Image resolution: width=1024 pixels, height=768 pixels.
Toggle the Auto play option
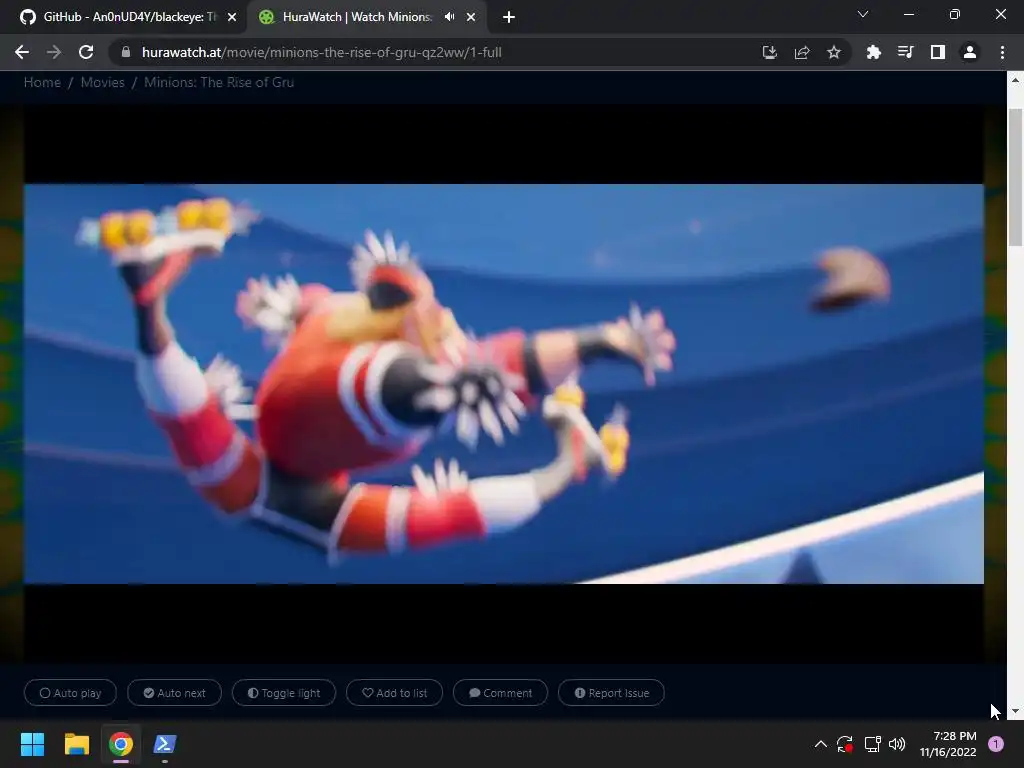(71, 693)
